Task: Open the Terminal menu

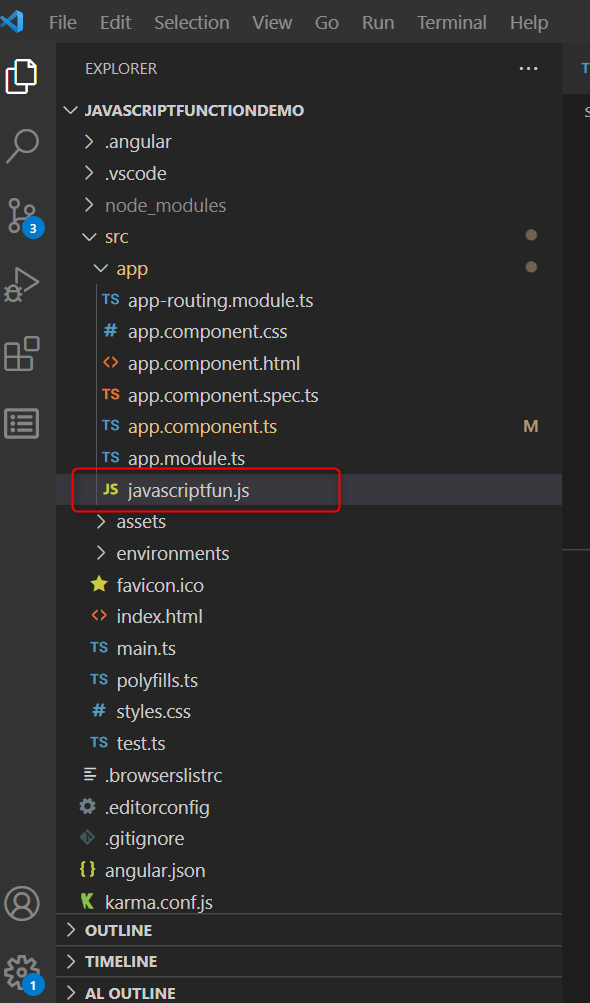Action: pos(451,22)
